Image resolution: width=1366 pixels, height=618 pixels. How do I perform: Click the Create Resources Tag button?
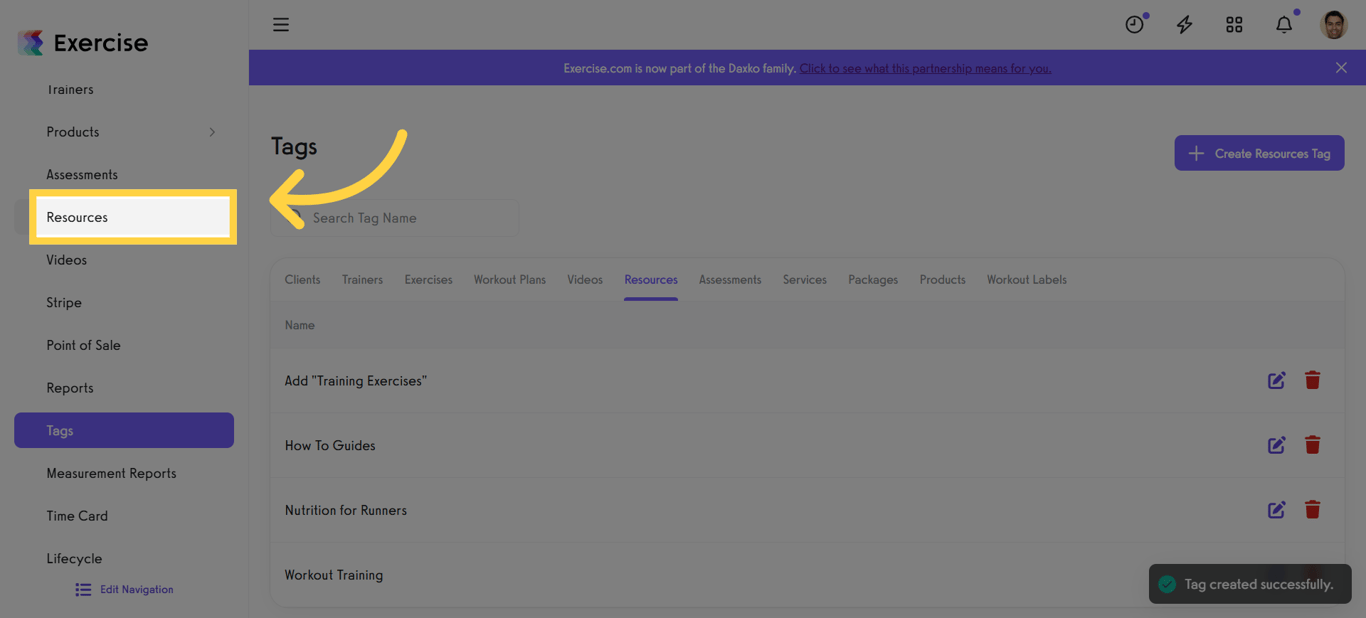point(1259,153)
